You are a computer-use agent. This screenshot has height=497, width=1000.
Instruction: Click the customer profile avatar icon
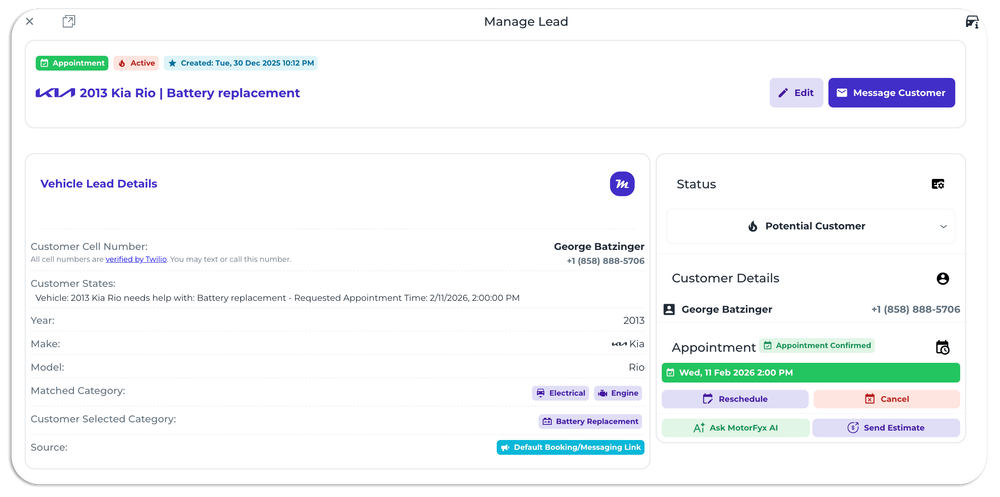pyautogui.click(x=942, y=279)
